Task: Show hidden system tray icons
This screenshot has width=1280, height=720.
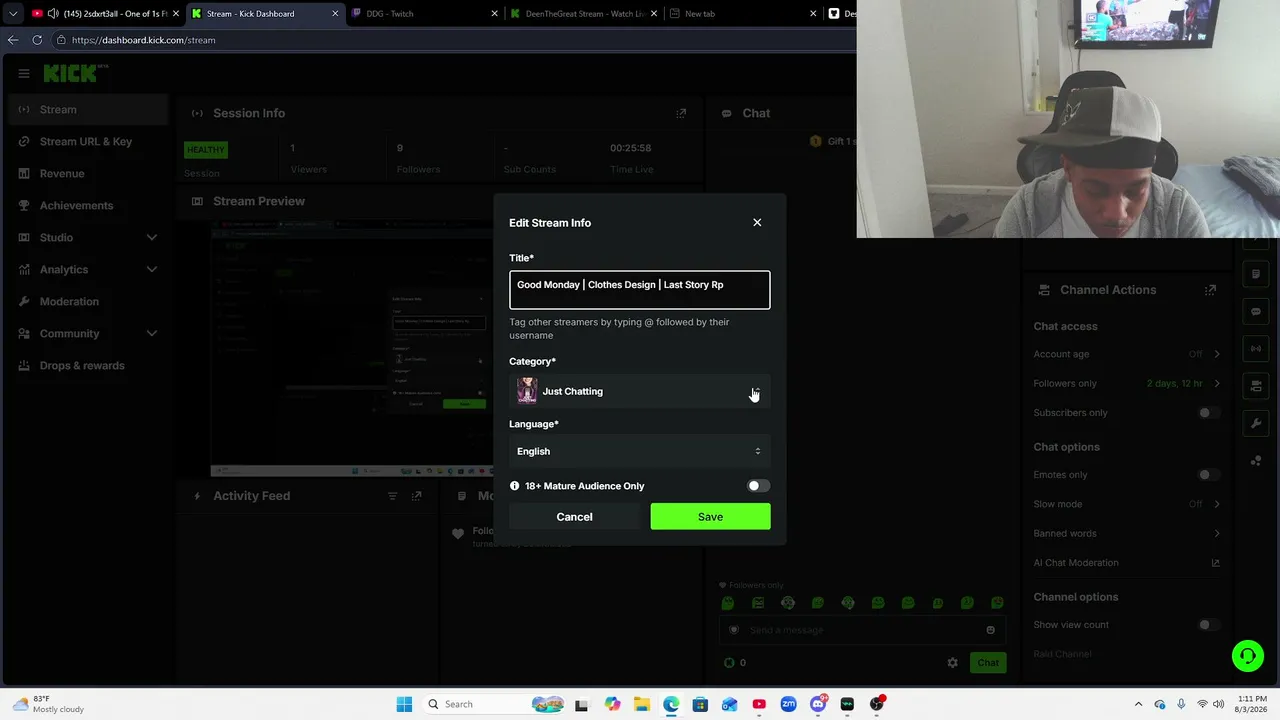Action: [1138, 704]
